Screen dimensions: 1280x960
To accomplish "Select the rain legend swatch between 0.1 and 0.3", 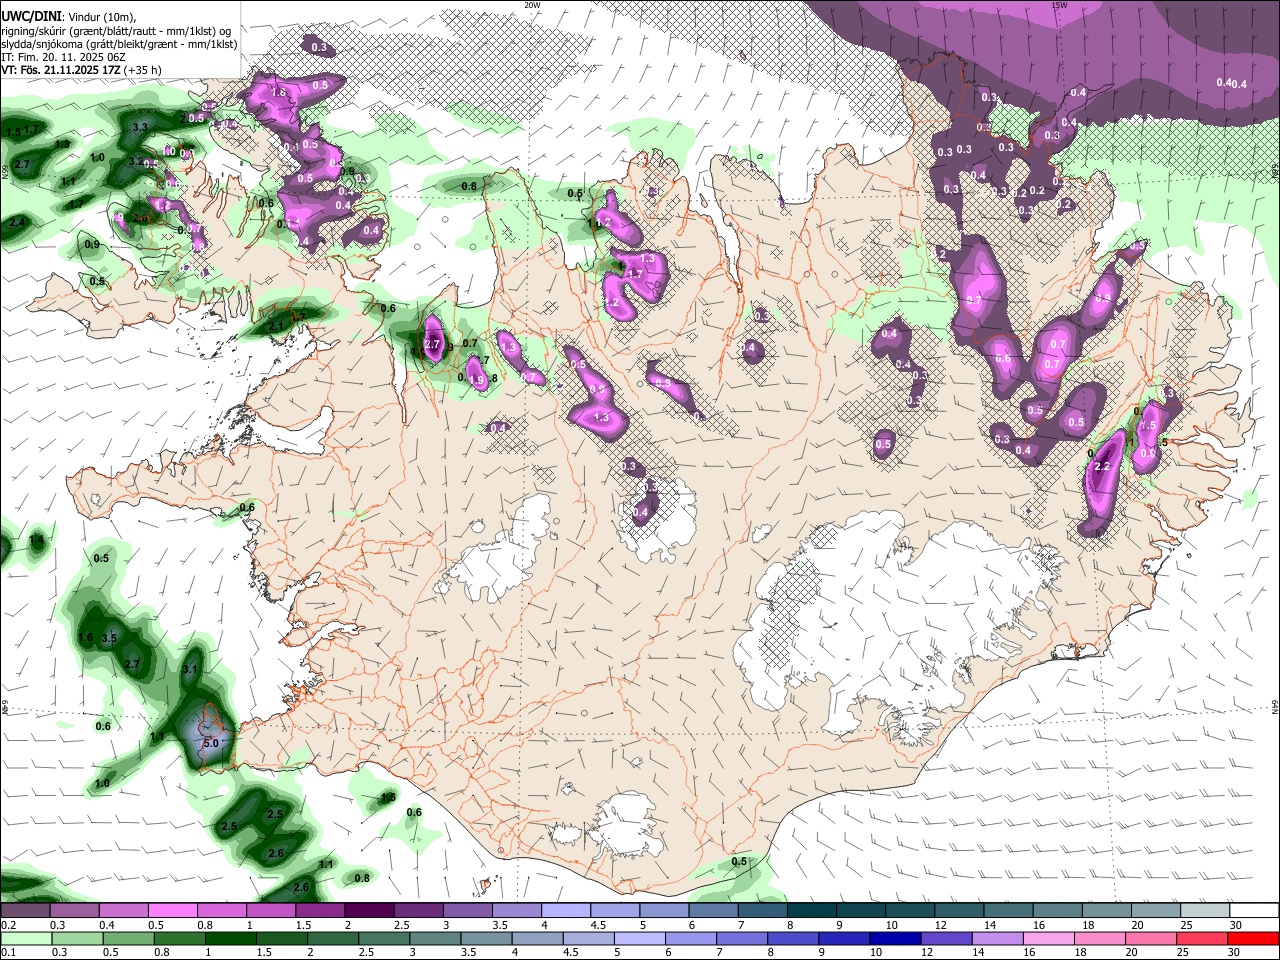I will (x=26, y=938).
